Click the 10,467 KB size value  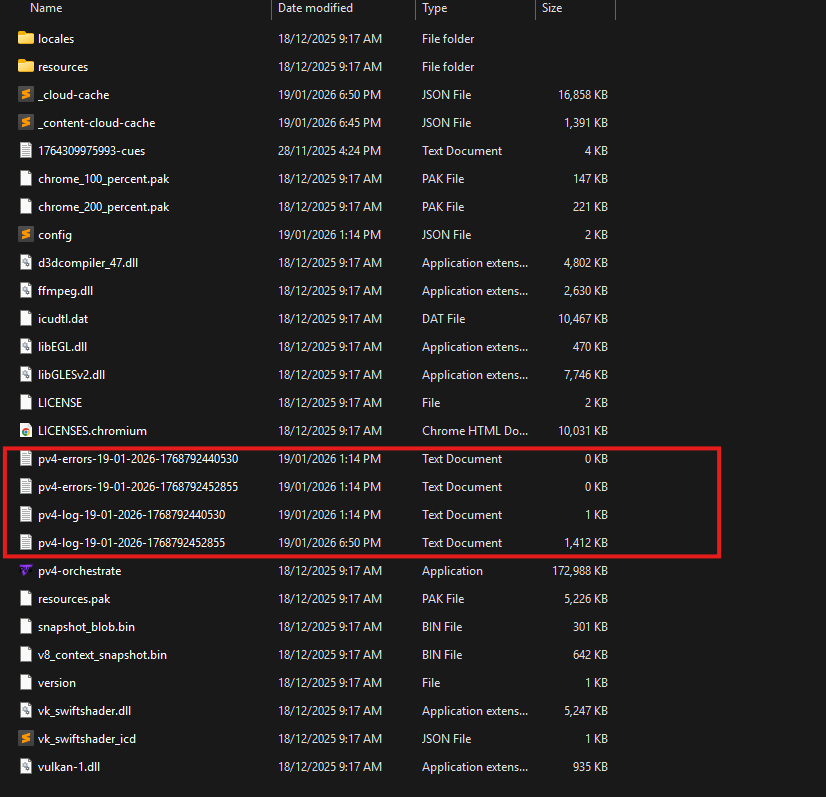tap(583, 319)
